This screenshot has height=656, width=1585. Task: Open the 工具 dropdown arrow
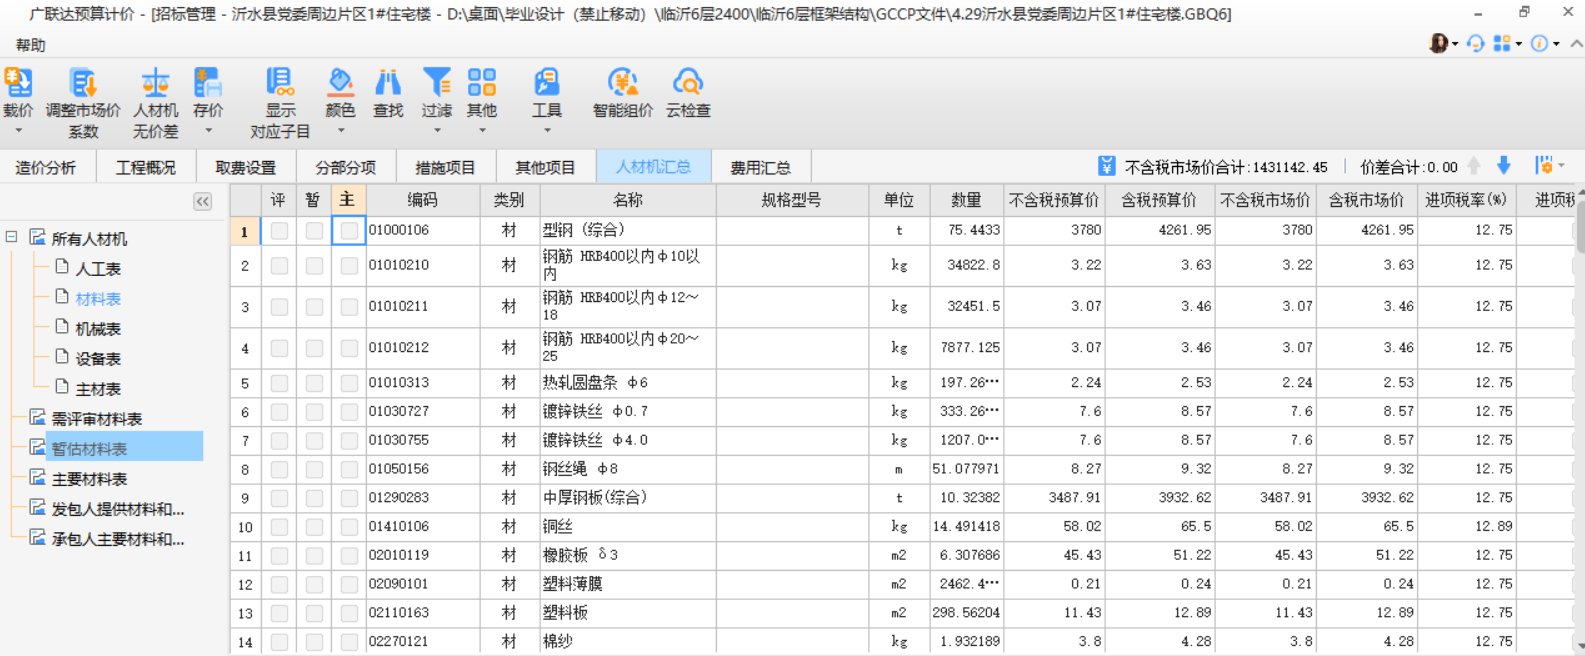pos(547,131)
